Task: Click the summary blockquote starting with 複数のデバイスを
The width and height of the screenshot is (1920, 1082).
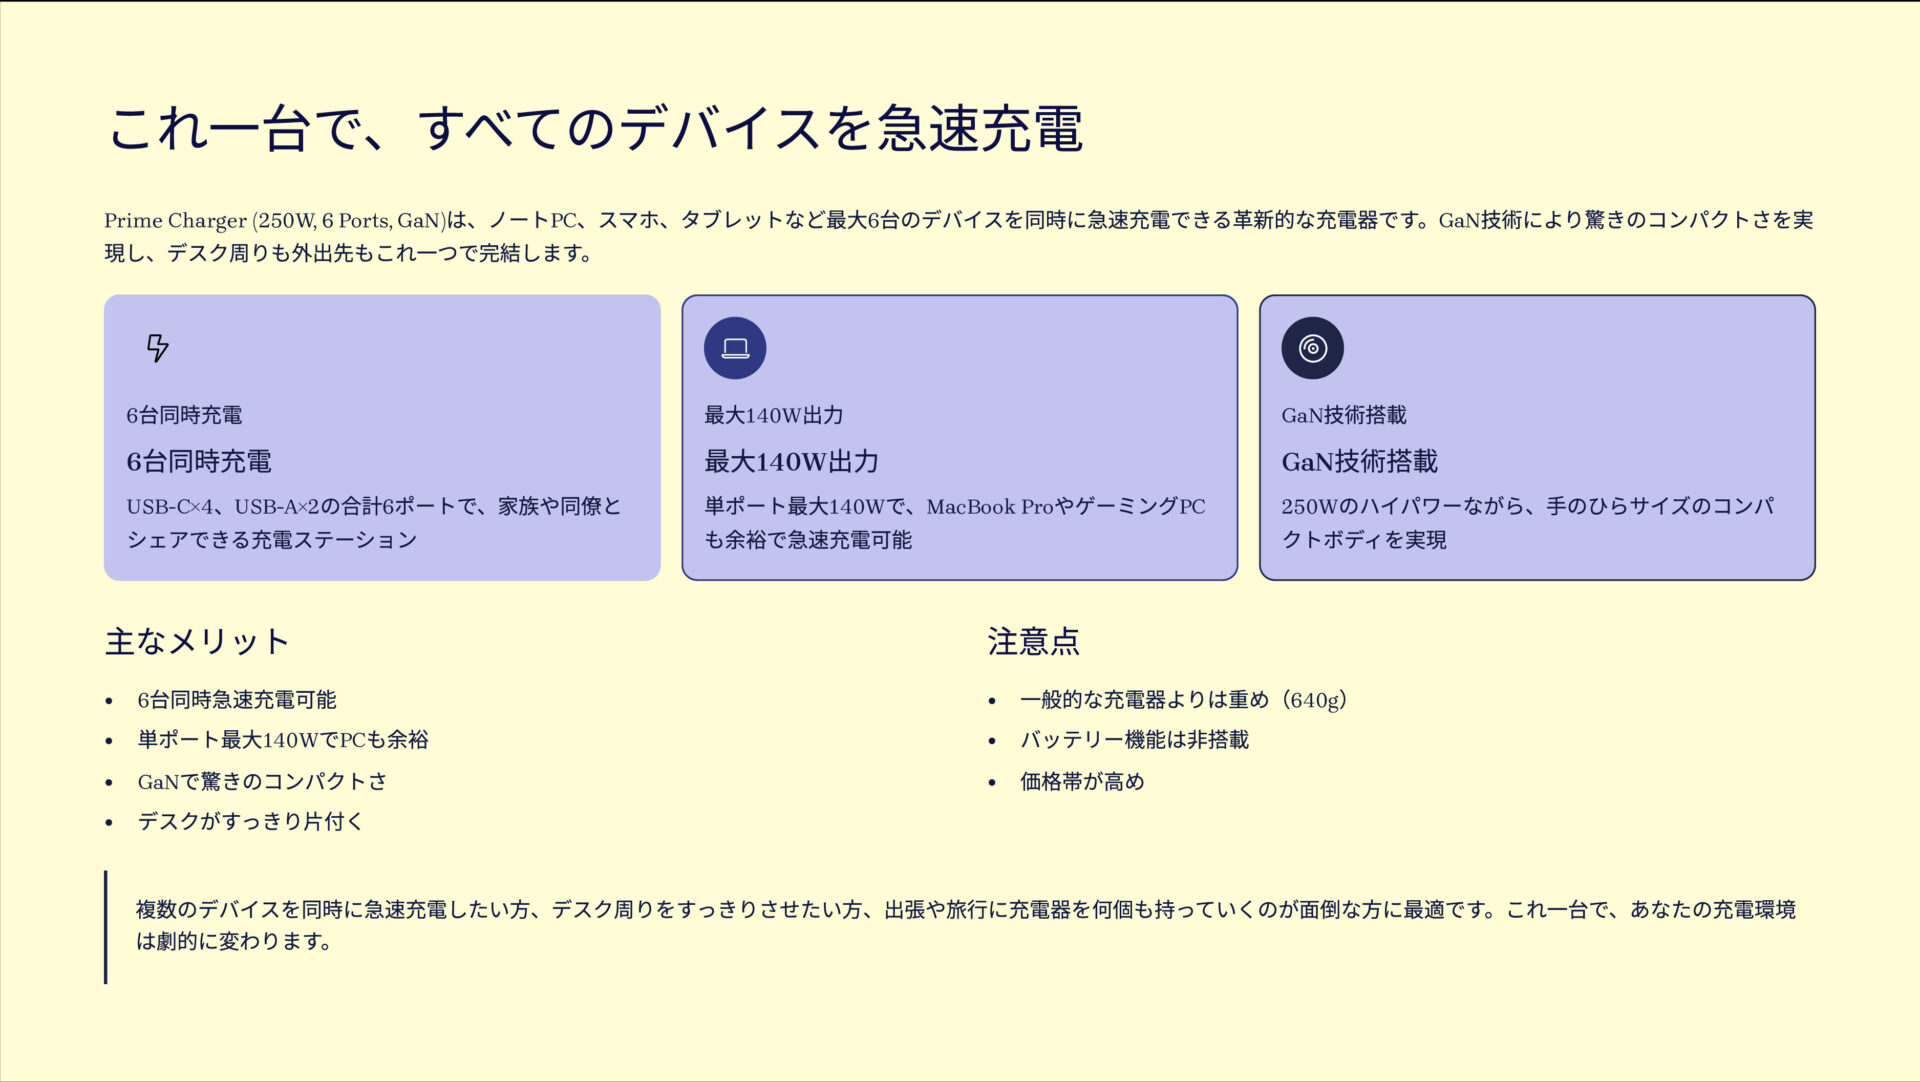Action: (x=965, y=925)
